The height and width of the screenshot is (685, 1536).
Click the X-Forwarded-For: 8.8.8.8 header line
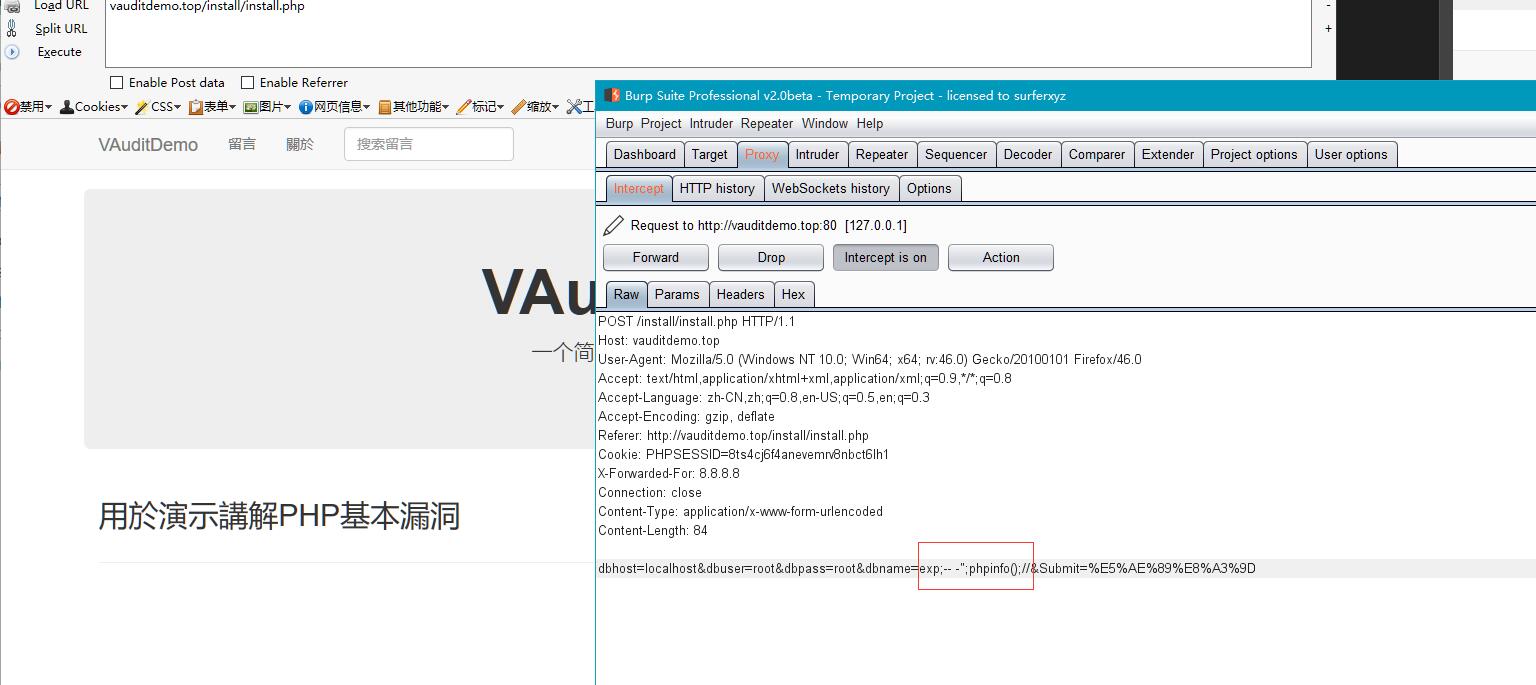pyautogui.click(x=669, y=474)
